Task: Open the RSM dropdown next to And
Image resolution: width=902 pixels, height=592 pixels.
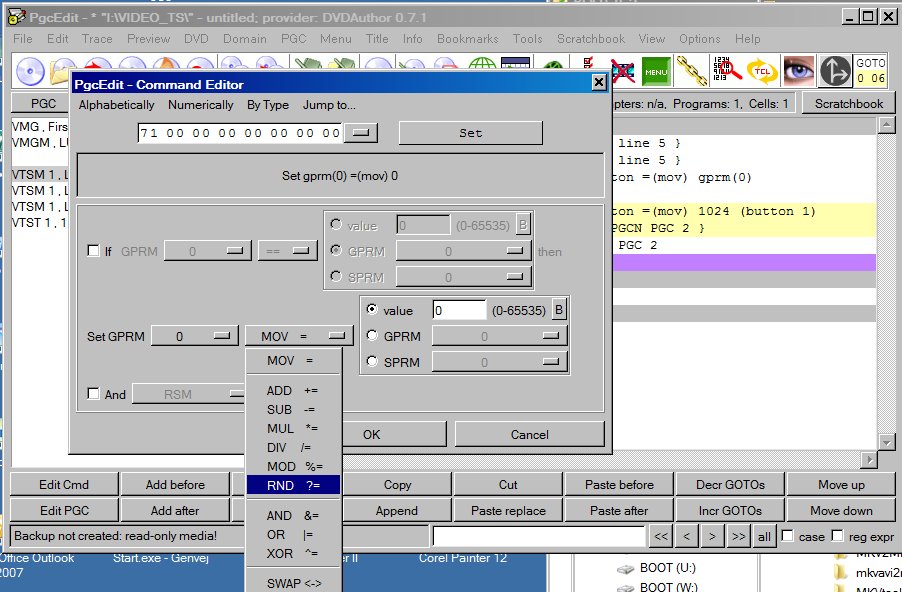Action: [189, 394]
